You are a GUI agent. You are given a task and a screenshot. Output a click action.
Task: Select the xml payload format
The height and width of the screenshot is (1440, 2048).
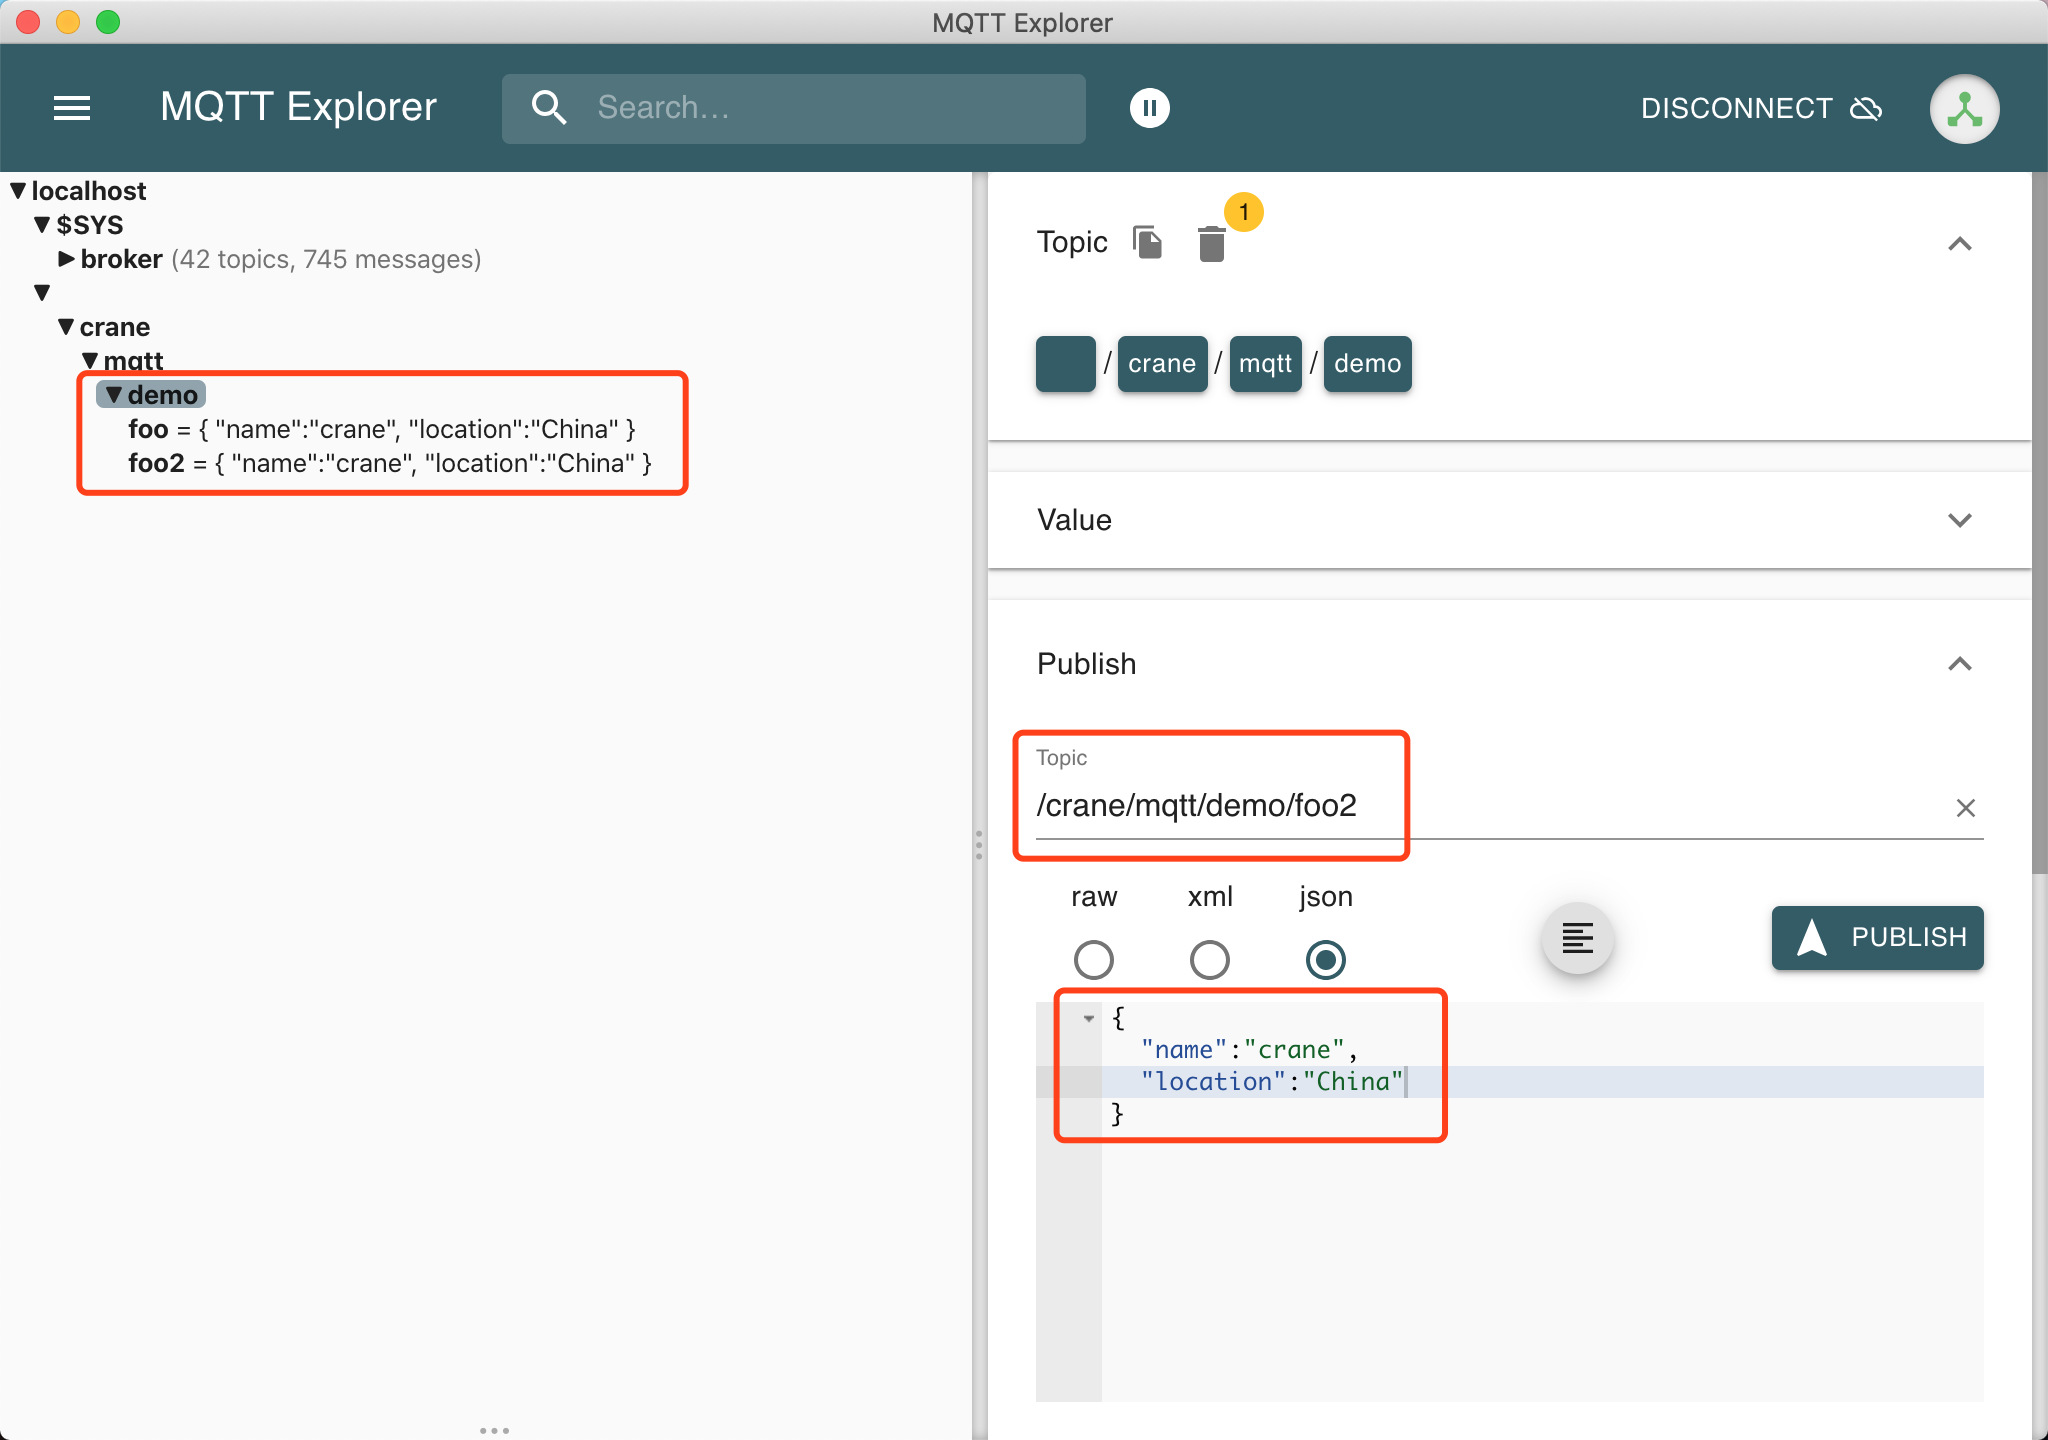(x=1209, y=960)
